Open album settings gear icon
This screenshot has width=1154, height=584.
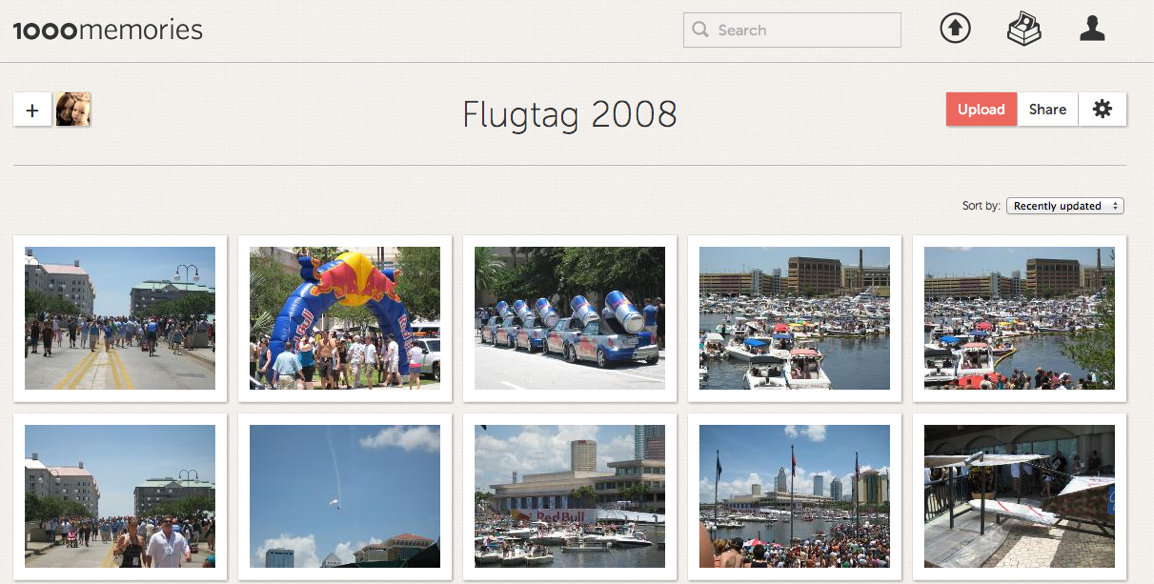pos(1102,109)
